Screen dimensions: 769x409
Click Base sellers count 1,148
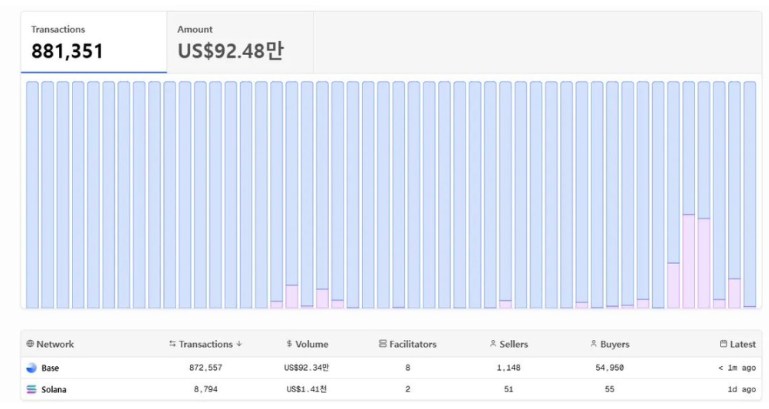click(x=509, y=368)
